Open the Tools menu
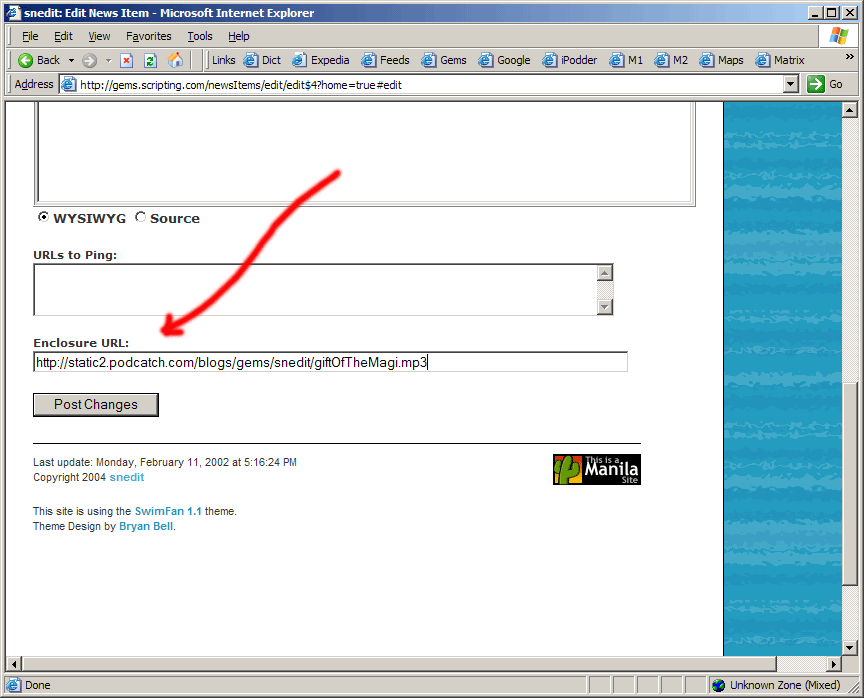864x698 pixels. click(x=200, y=36)
